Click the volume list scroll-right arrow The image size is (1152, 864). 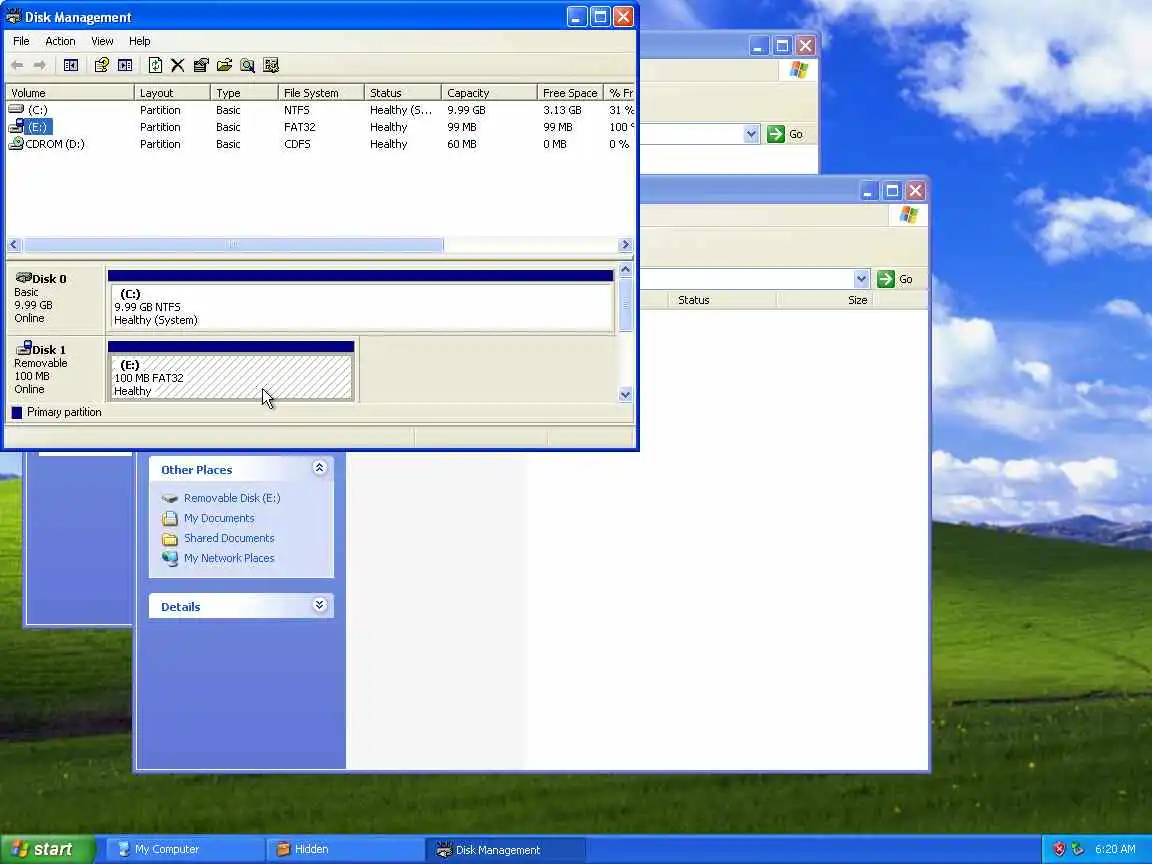tap(625, 245)
